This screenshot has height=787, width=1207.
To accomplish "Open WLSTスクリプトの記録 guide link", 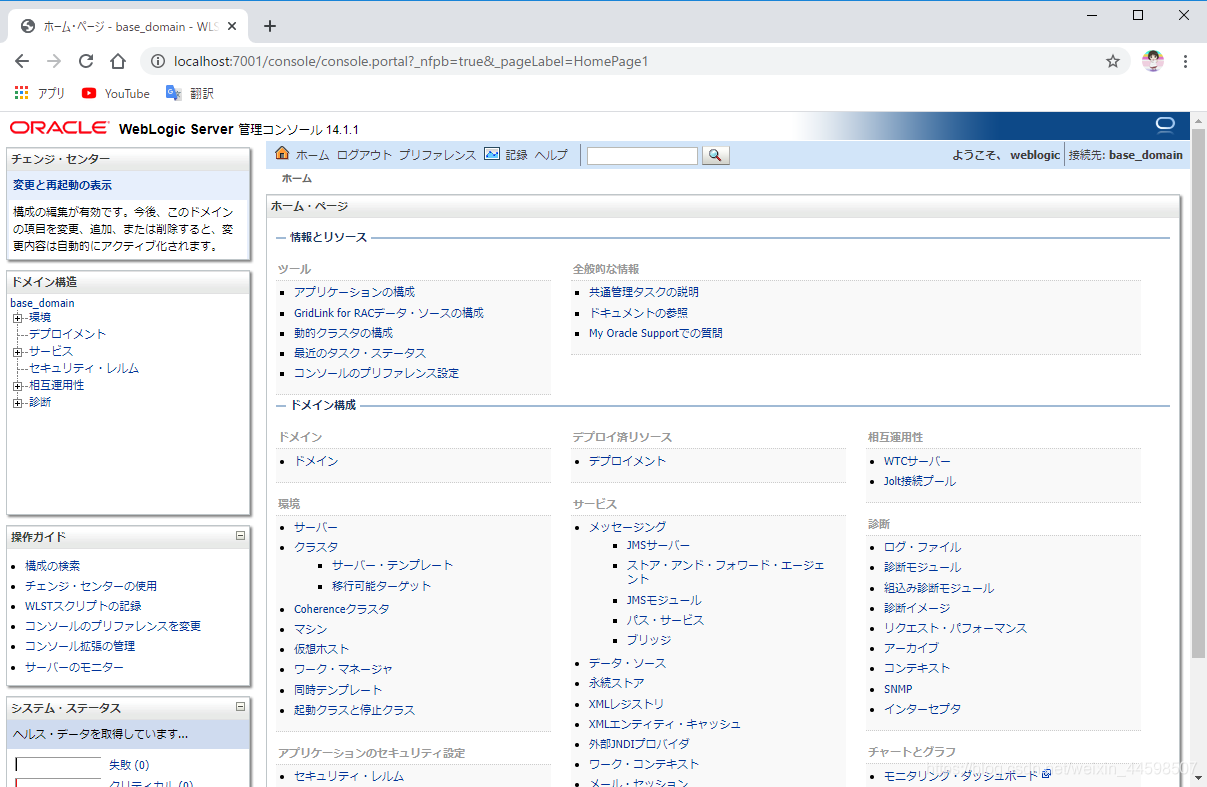I will pyautogui.click(x=83, y=606).
